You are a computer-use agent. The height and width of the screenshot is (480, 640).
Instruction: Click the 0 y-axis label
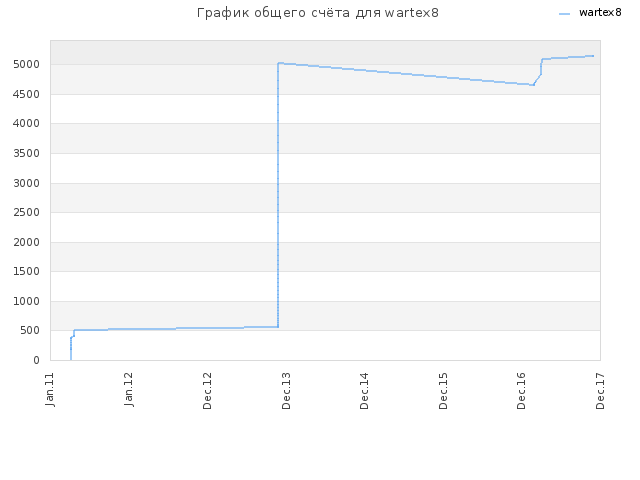coord(37,360)
